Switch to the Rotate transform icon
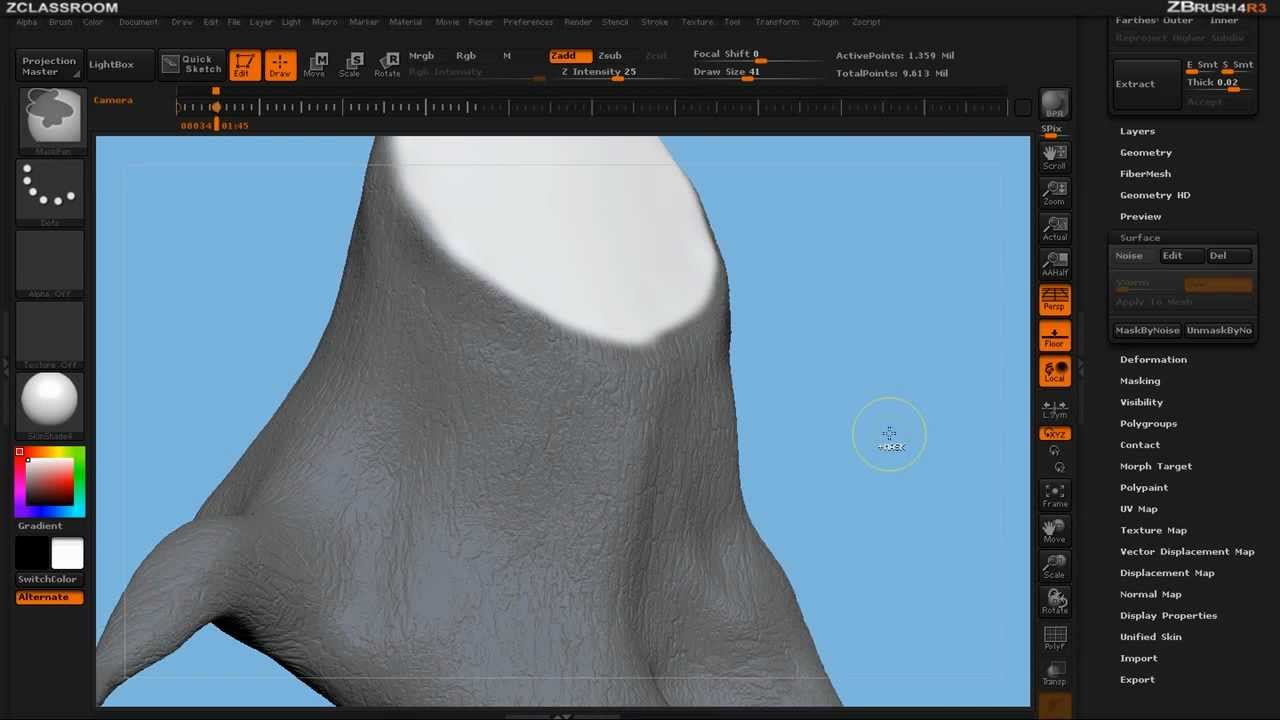The image size is (1280, 720). click(387, 65)
